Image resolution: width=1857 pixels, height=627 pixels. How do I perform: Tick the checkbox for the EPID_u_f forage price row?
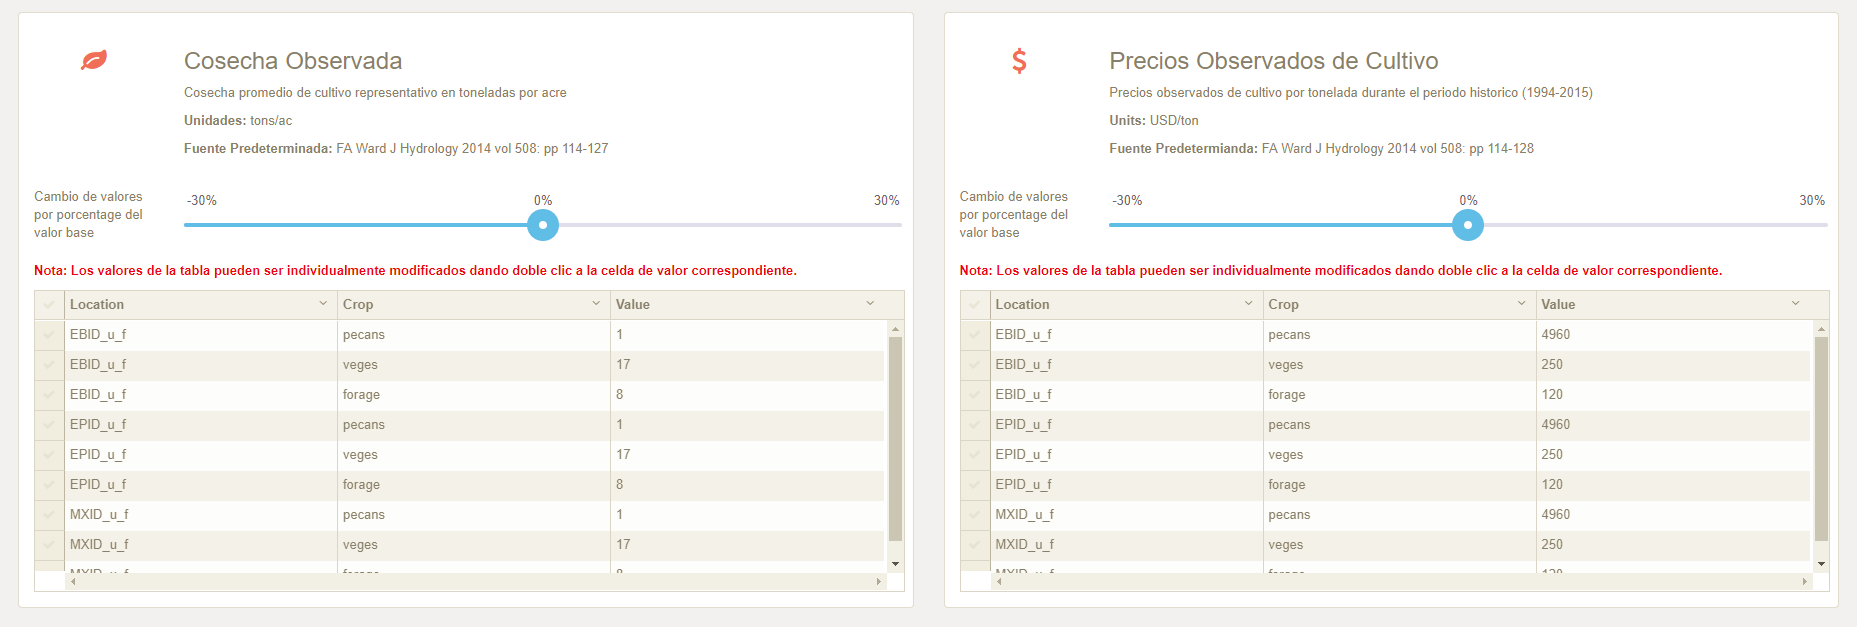(x=975, y=485)
